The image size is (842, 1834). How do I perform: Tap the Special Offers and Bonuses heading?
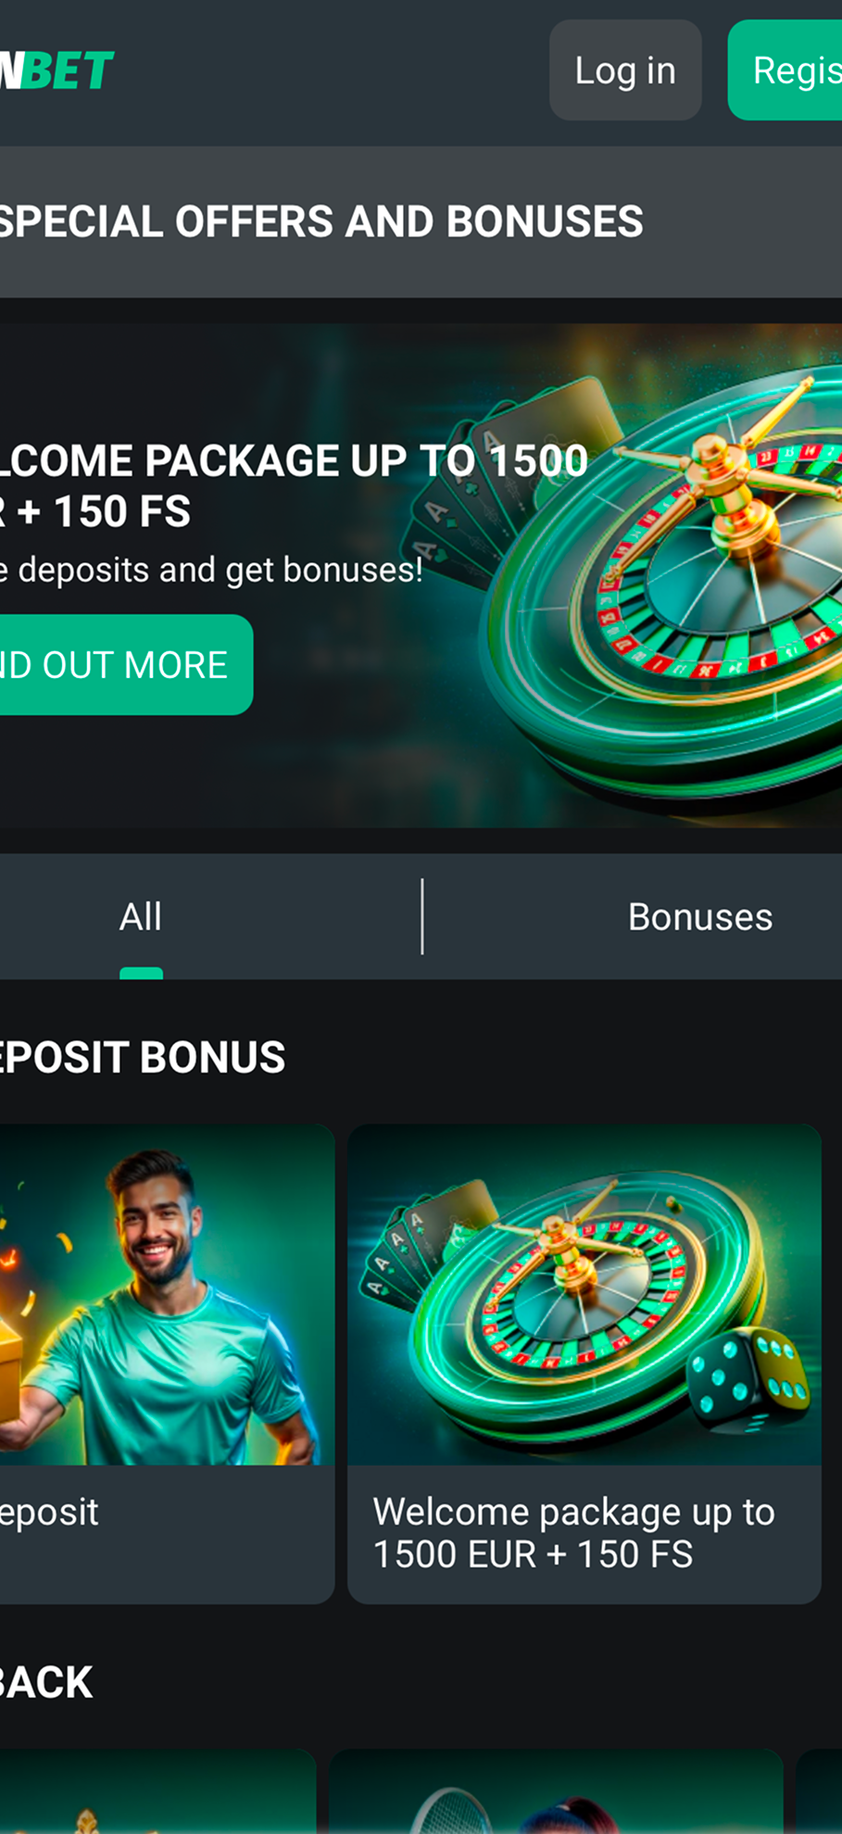320,222
